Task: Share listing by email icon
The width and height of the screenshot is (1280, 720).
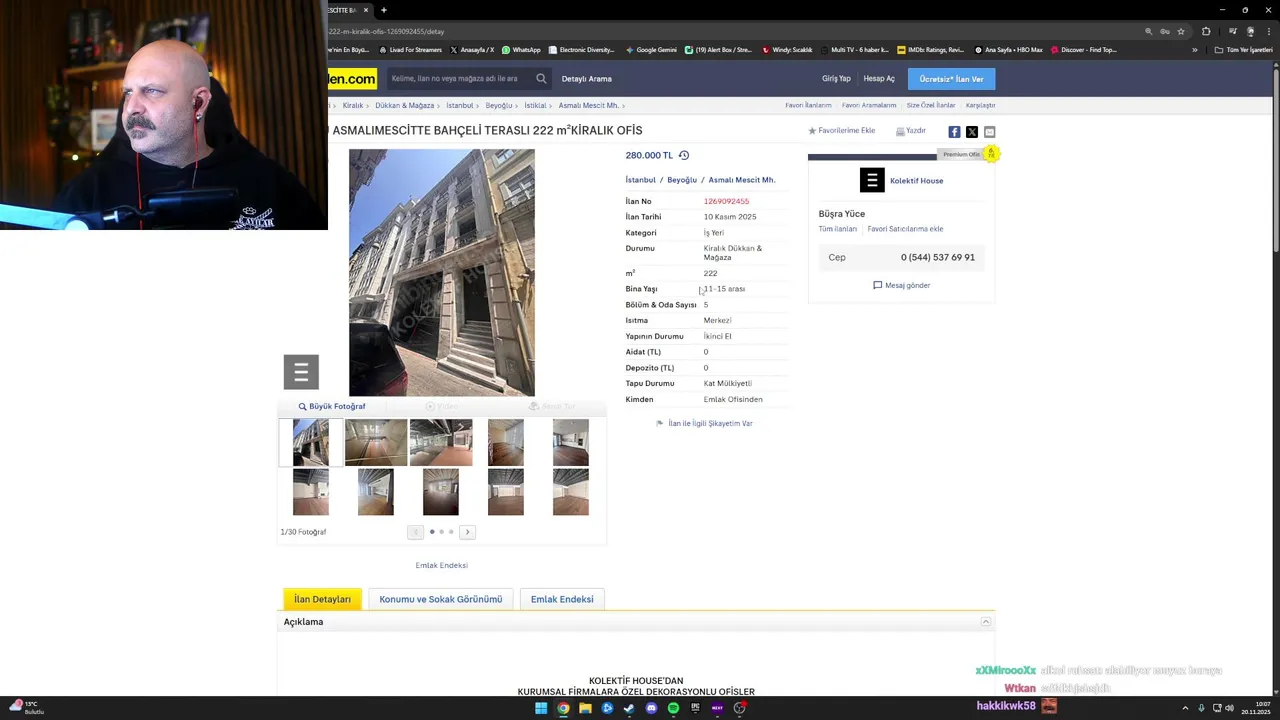Action: (x=990, y=132)
